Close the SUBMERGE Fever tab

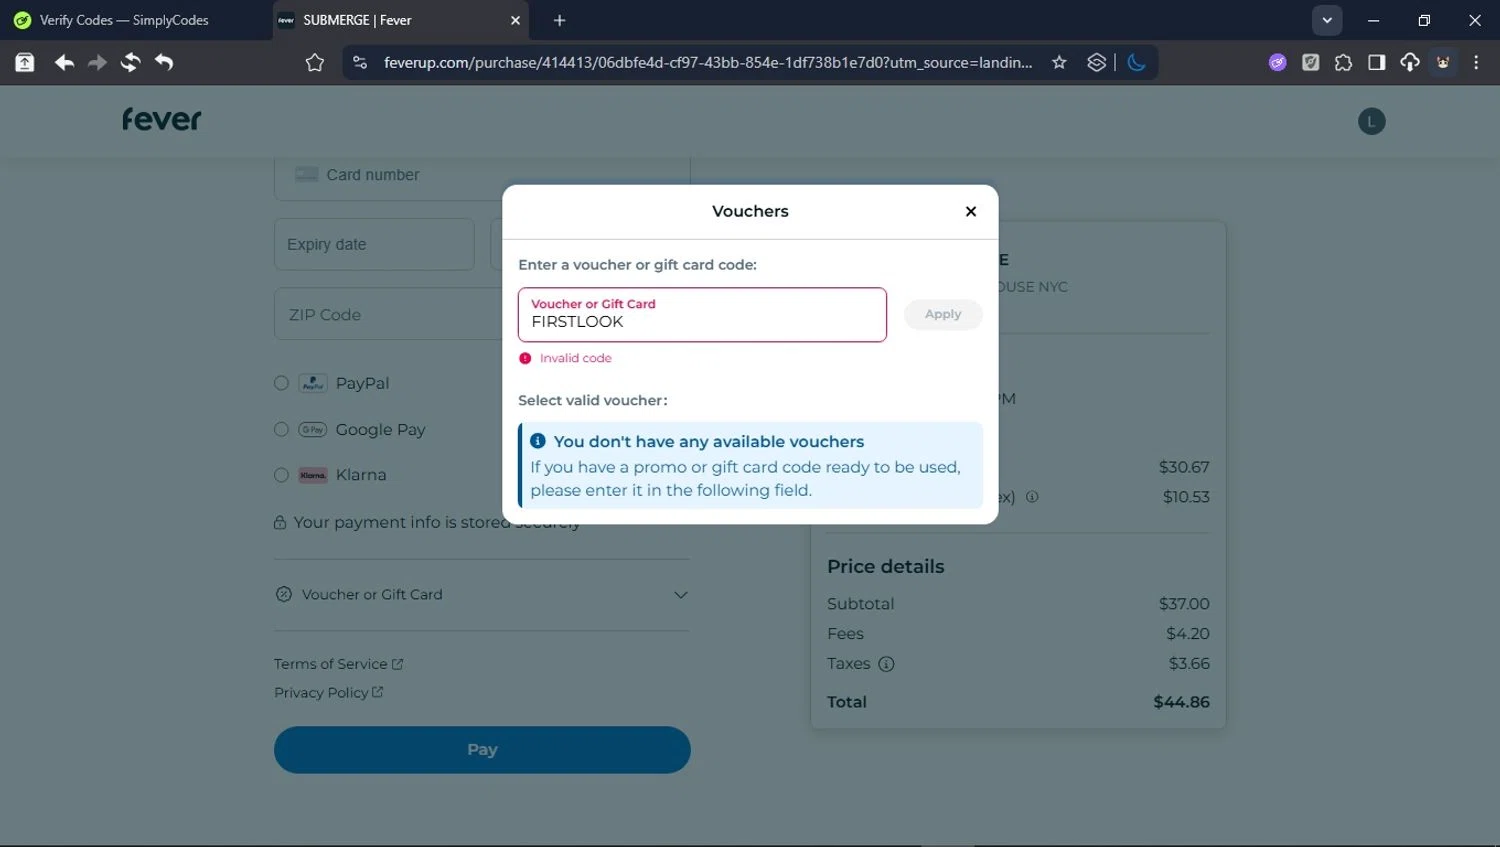pos(515,20)
